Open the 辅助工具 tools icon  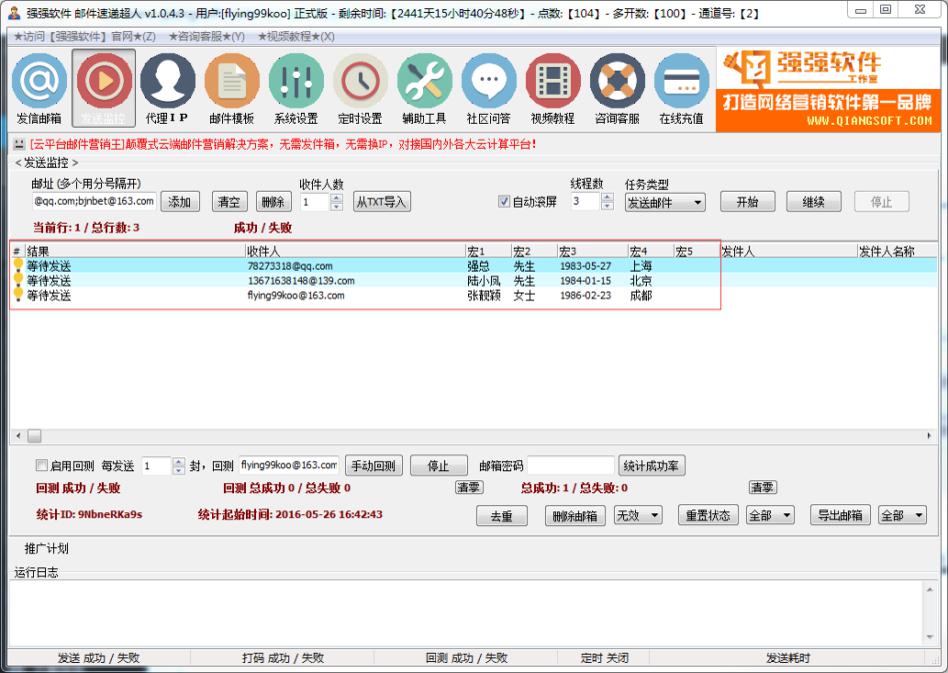(x=424, y=88)
